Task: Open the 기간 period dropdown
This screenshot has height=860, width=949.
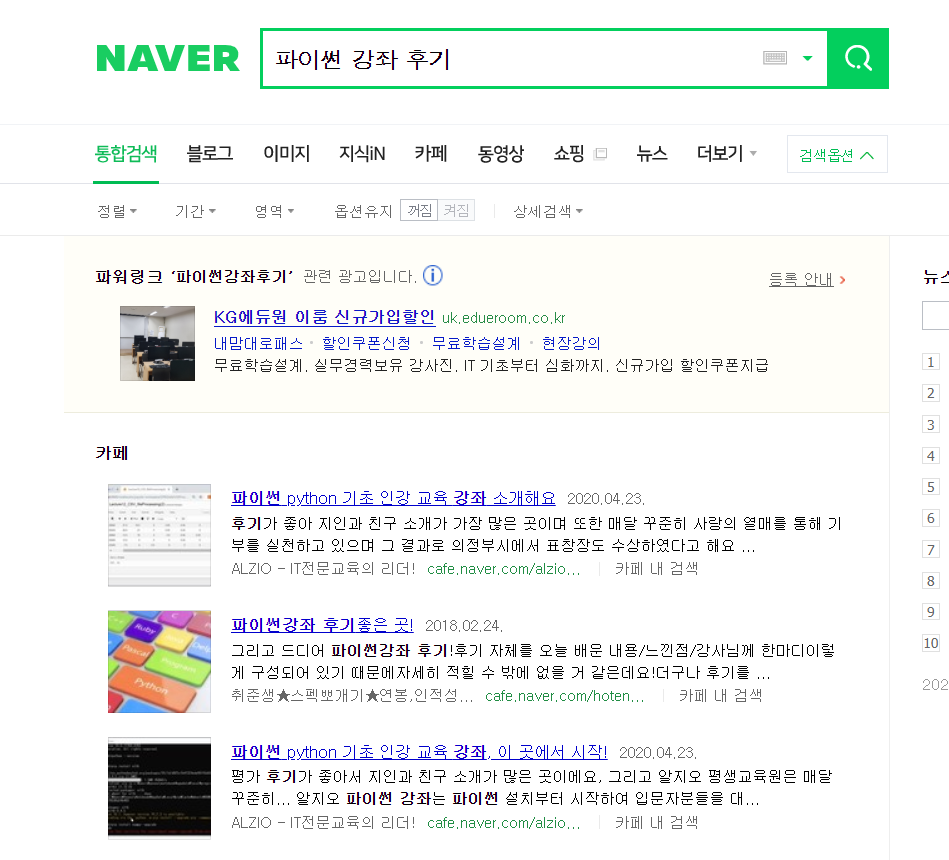Action: pos(195,211)
